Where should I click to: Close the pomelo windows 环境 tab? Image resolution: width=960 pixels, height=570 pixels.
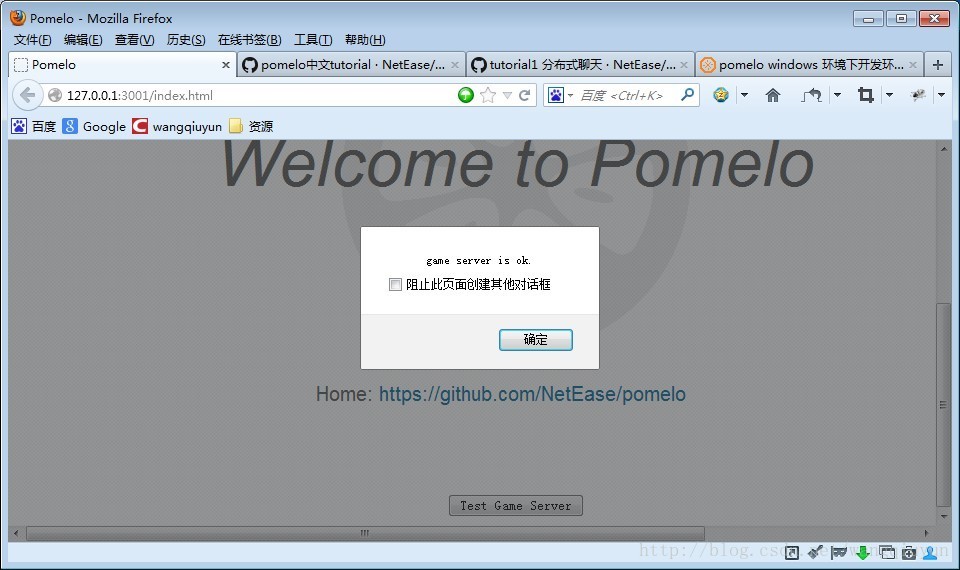(x=913, y=64)
